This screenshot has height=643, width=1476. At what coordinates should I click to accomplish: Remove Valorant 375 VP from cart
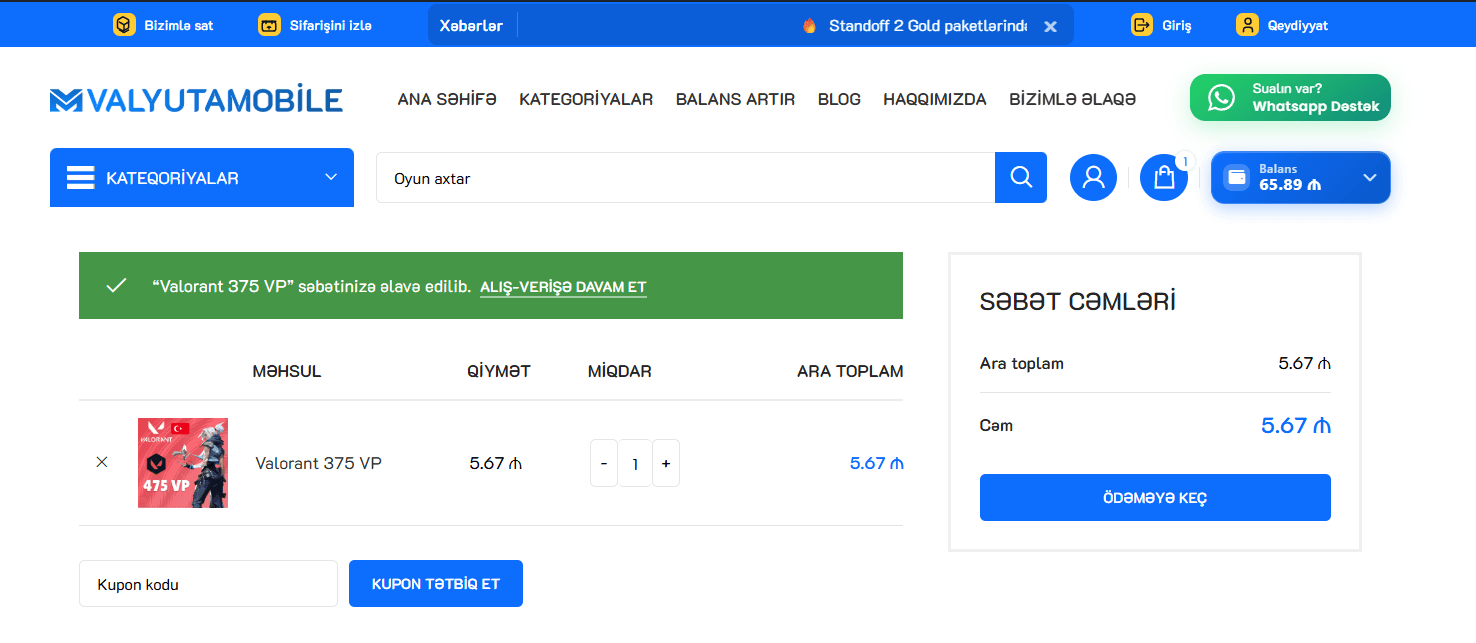click(102, 463)
